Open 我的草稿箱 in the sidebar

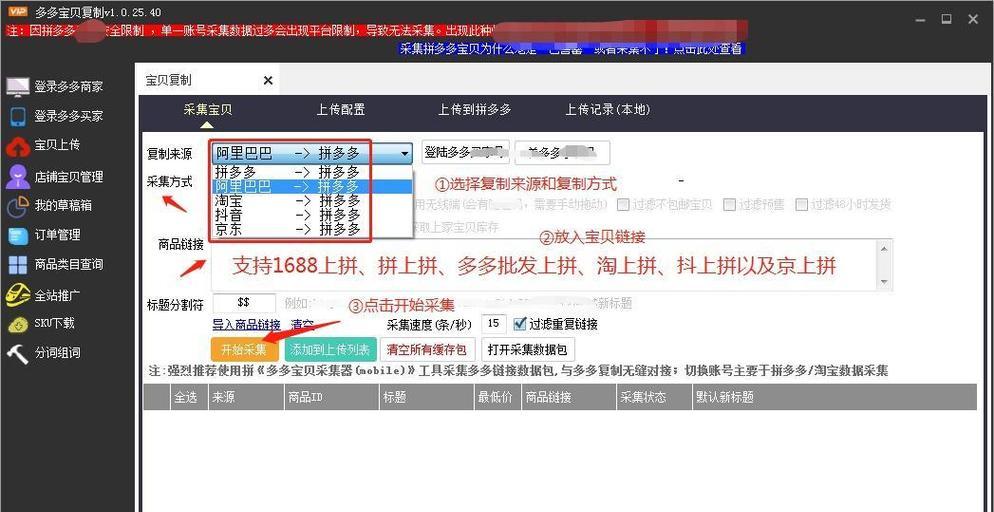click(49, 206)
